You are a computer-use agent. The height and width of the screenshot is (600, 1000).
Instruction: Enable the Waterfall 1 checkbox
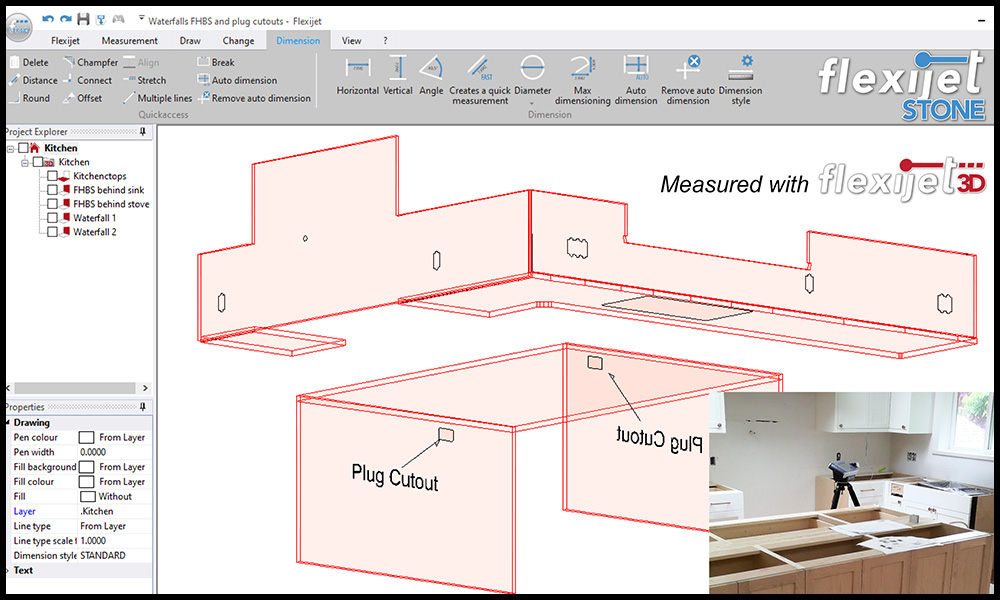53,217
